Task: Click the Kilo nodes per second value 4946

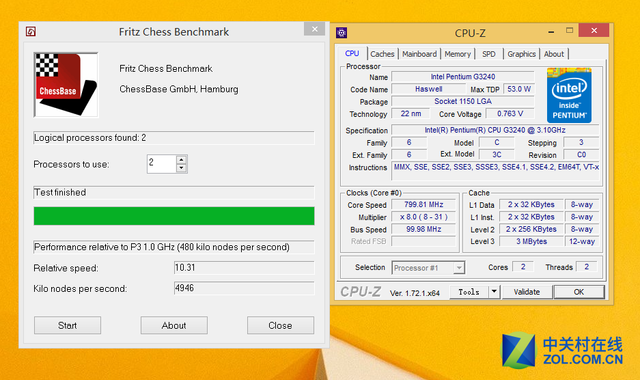Action: point(244,288)
